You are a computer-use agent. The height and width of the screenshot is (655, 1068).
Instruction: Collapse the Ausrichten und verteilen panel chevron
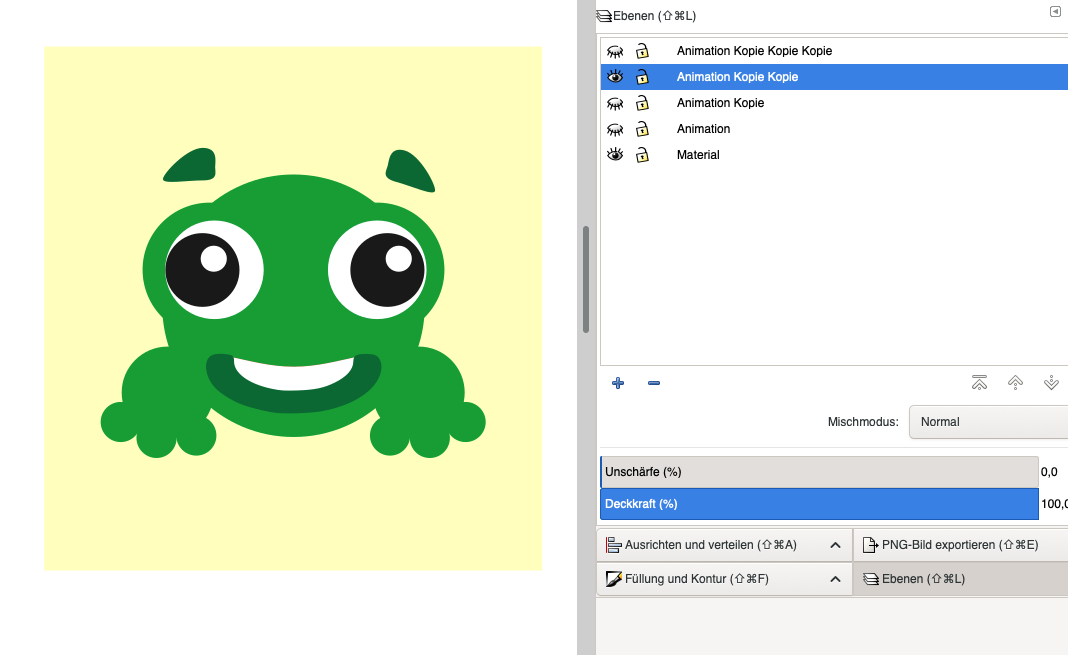pyautogui.click(x=835, y=546)
